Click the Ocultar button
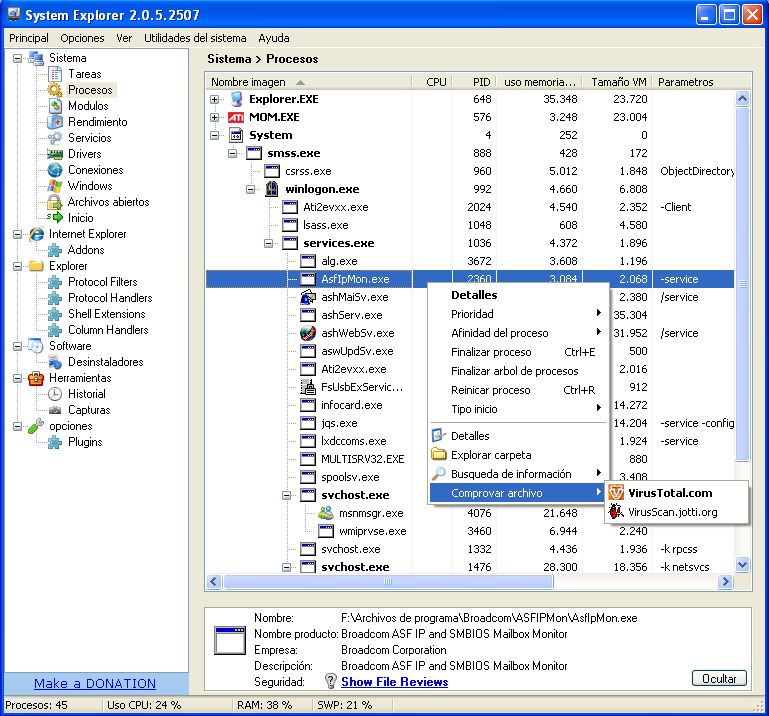The height and width of the screenshot is (716, 769). coord(719,679)
